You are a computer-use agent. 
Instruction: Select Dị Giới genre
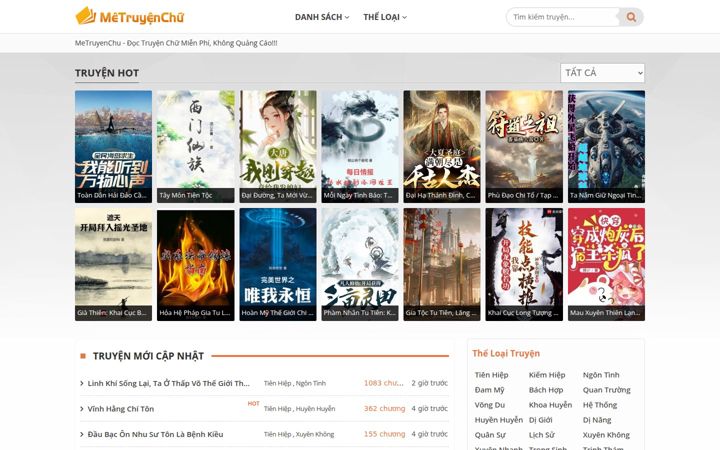pyautogui.click(x=540, y=420)
